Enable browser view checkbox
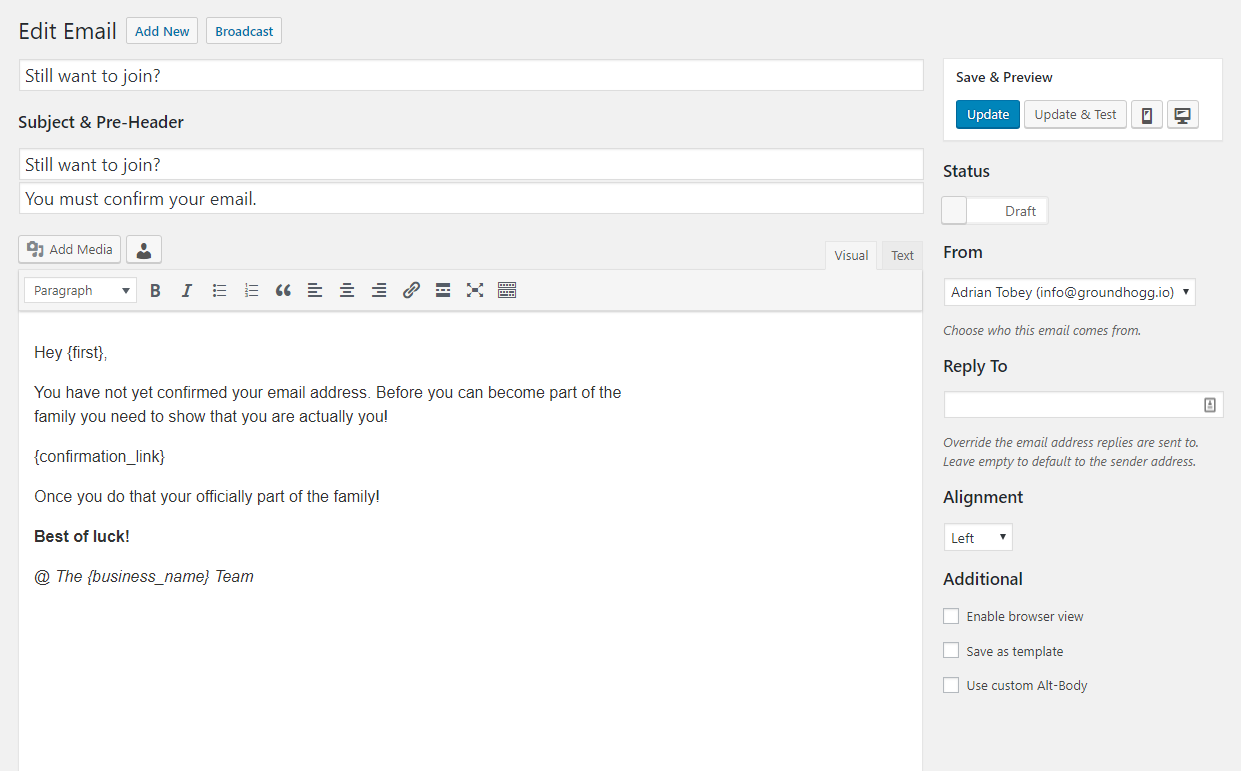The width and height of the screenshot is (1241, 771). point(951,617)
